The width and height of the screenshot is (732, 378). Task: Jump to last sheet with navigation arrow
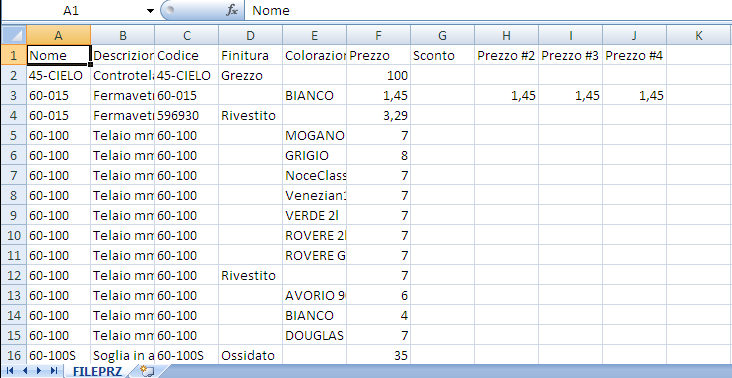click(x=54, y=371)
